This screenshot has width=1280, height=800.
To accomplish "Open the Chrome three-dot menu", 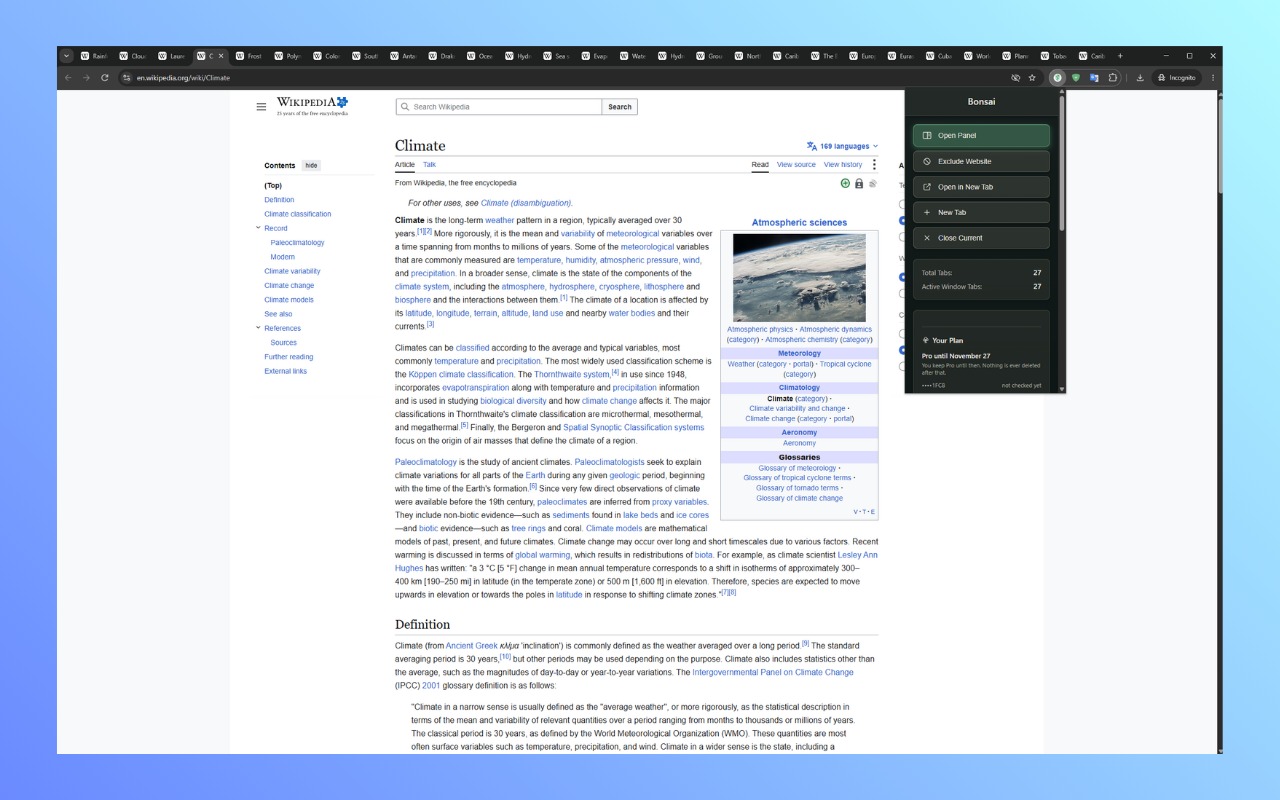I will click(1213, 77).
